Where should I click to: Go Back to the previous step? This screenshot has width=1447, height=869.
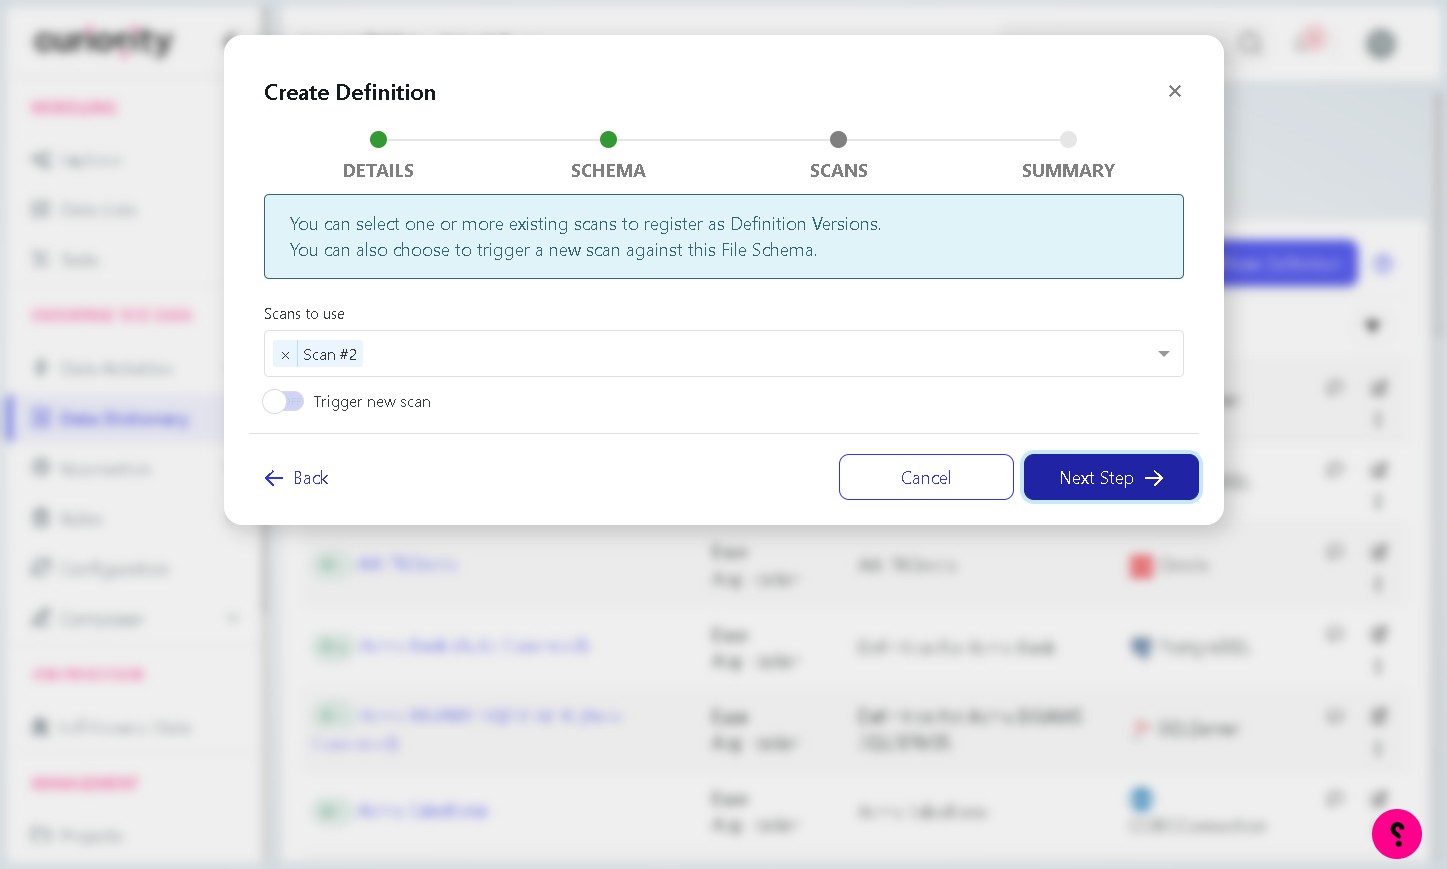(x=297, y=478)
